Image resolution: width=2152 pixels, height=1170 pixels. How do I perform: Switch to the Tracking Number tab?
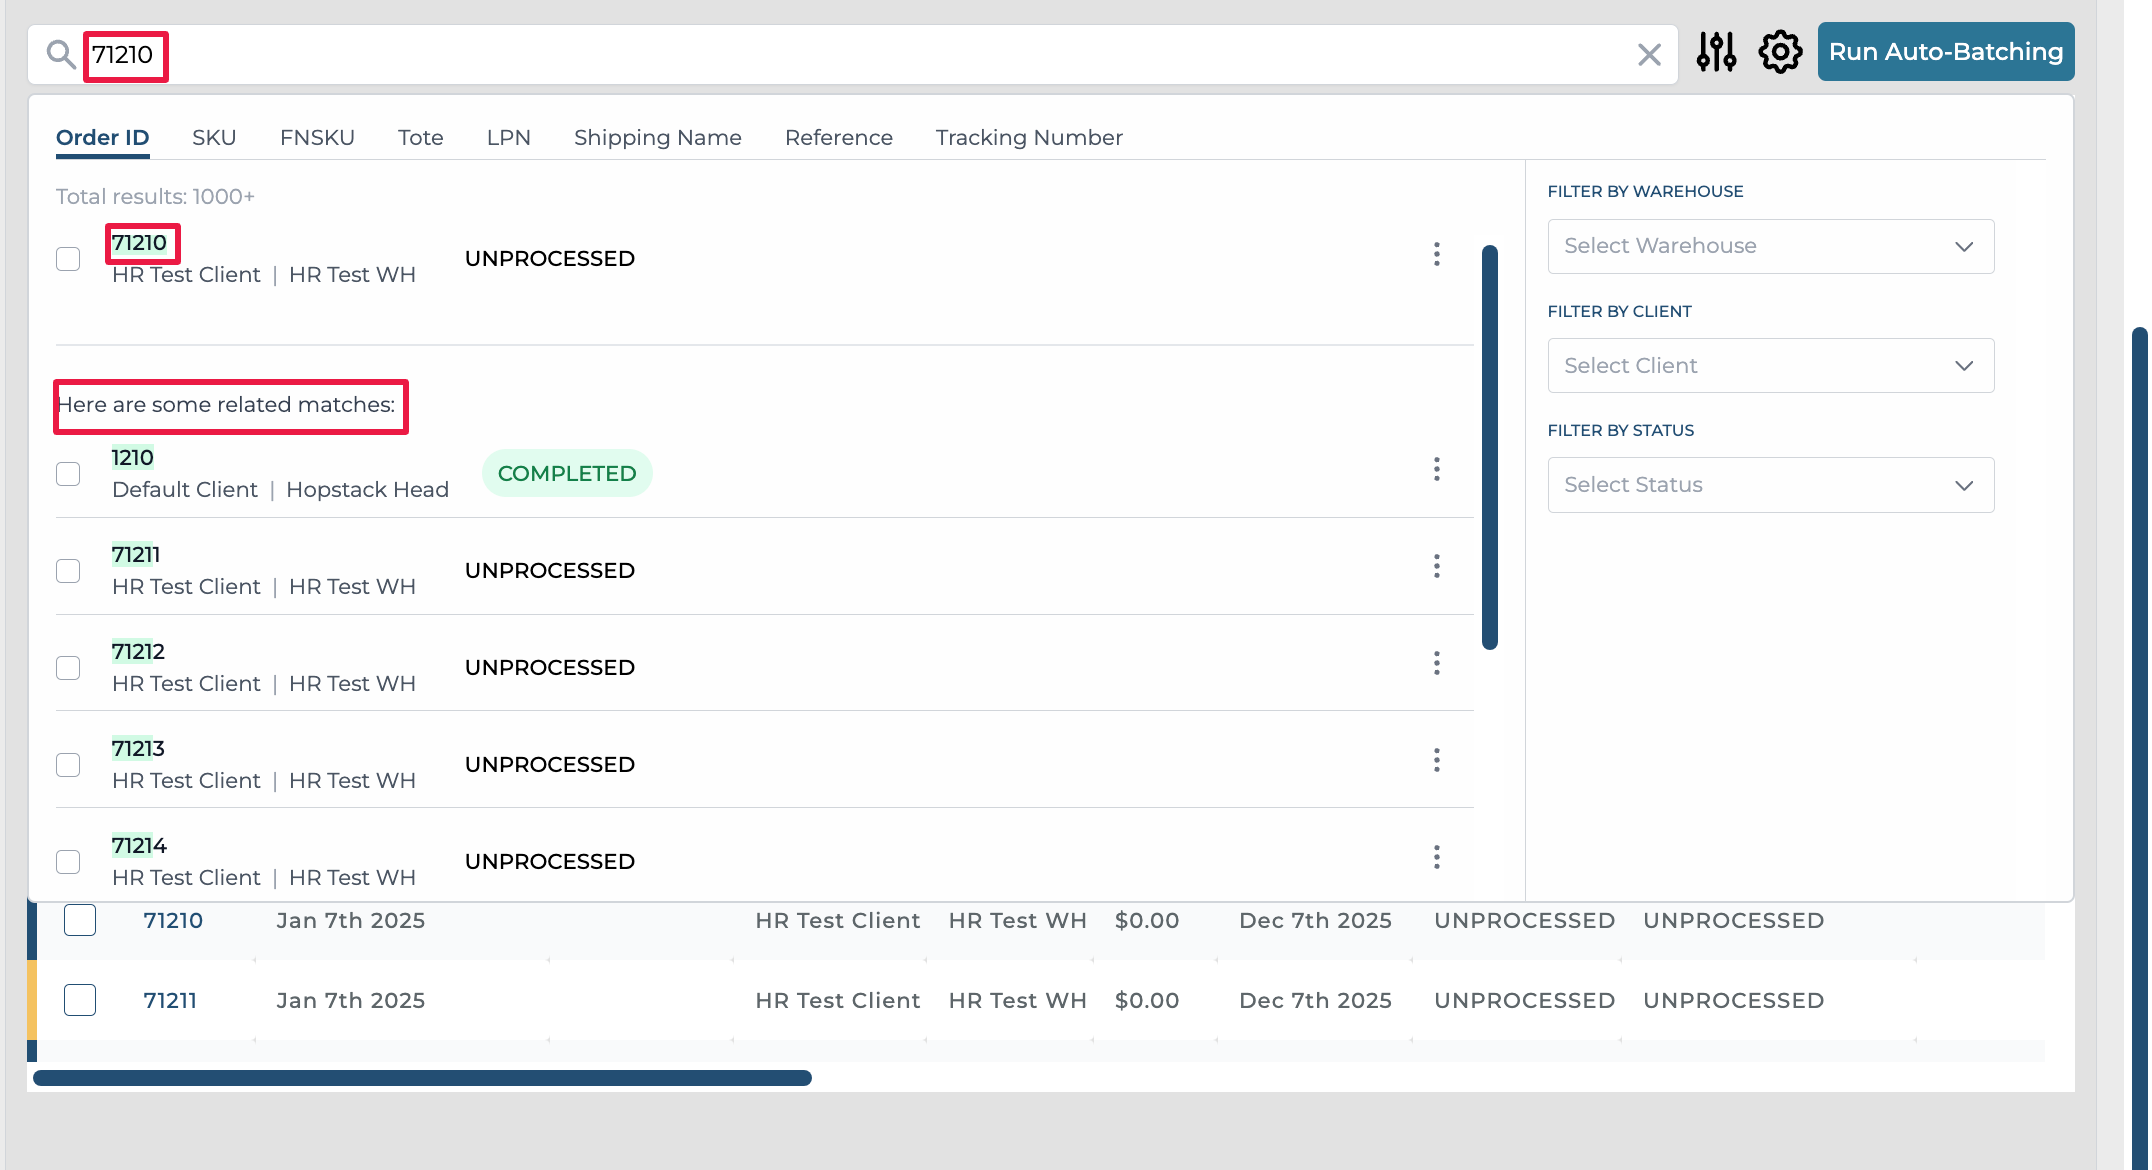click(1028, 138)
